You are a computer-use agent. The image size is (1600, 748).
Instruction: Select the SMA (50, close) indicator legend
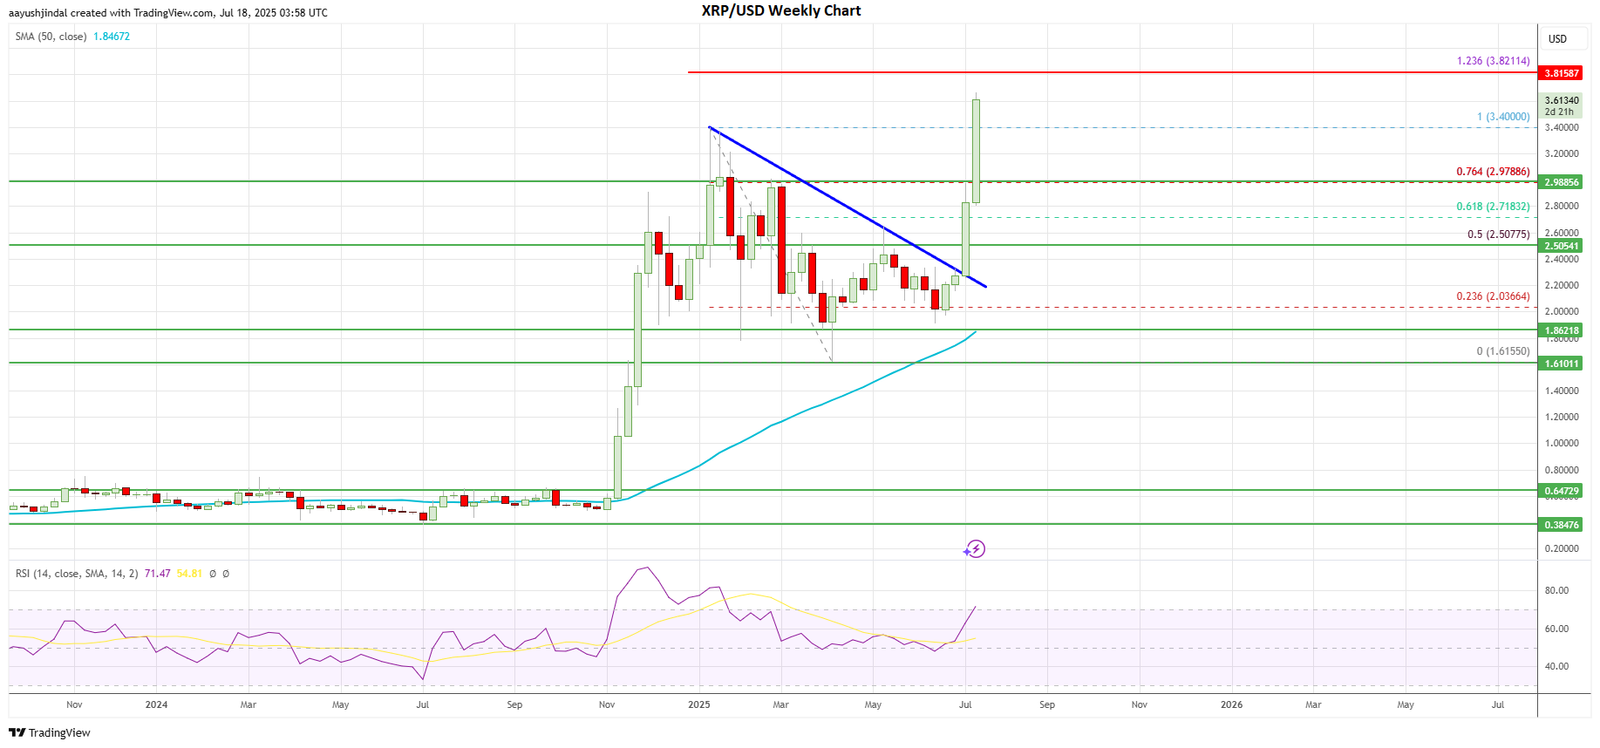[x=51, y=37]
